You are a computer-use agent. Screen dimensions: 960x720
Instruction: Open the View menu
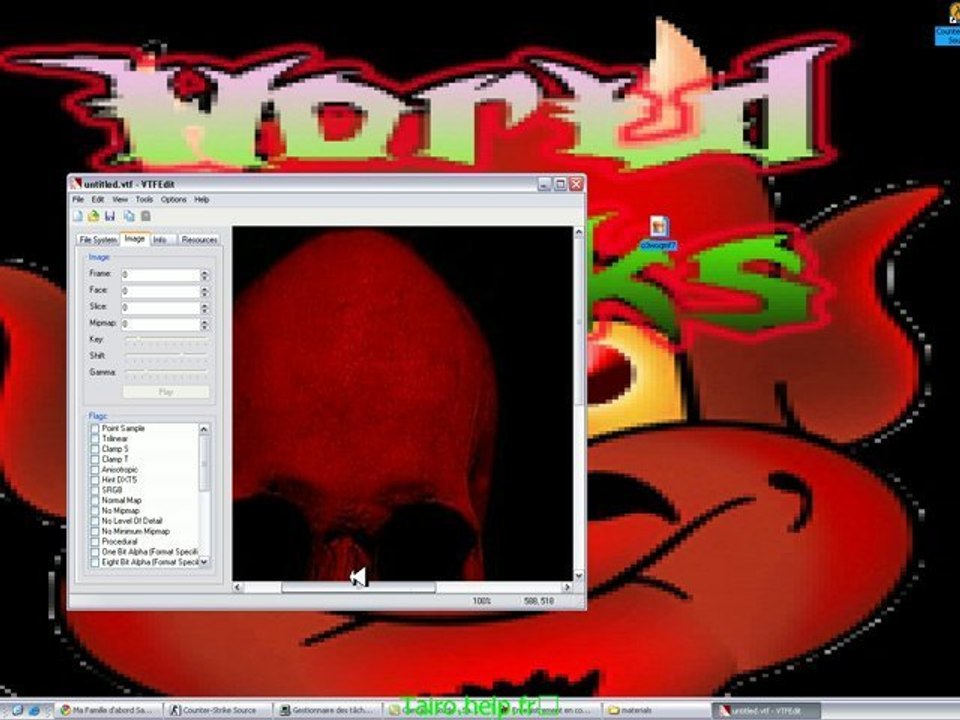click(120, 200)
